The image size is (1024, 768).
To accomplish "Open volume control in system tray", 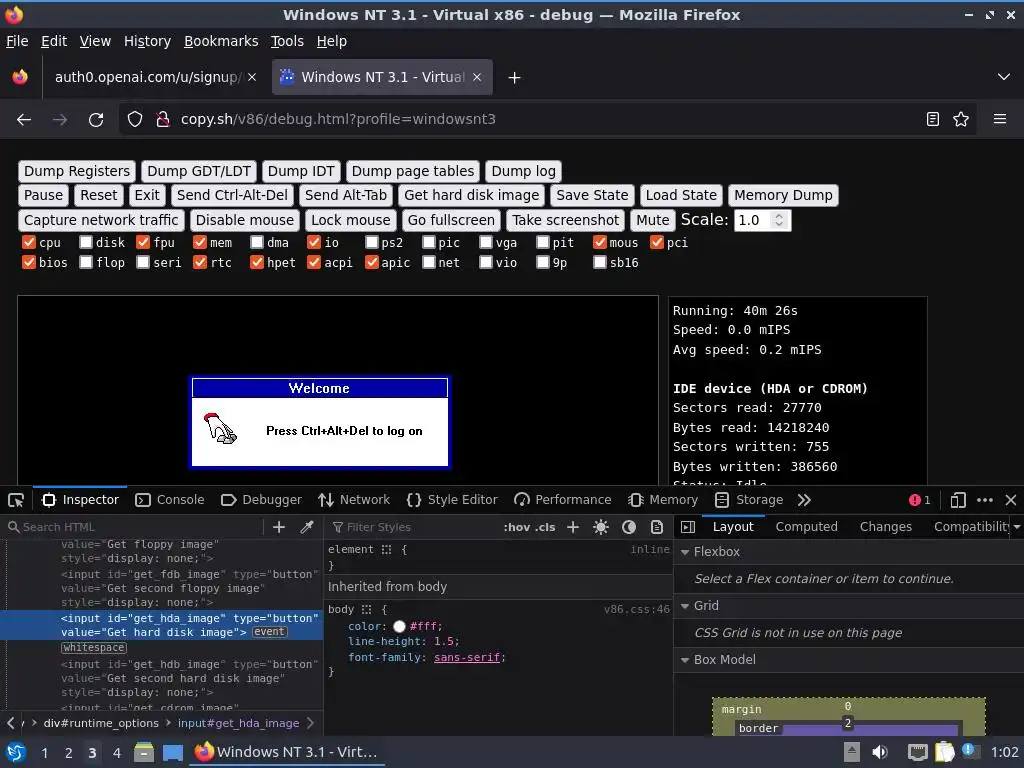I will (x=880, y=752).
